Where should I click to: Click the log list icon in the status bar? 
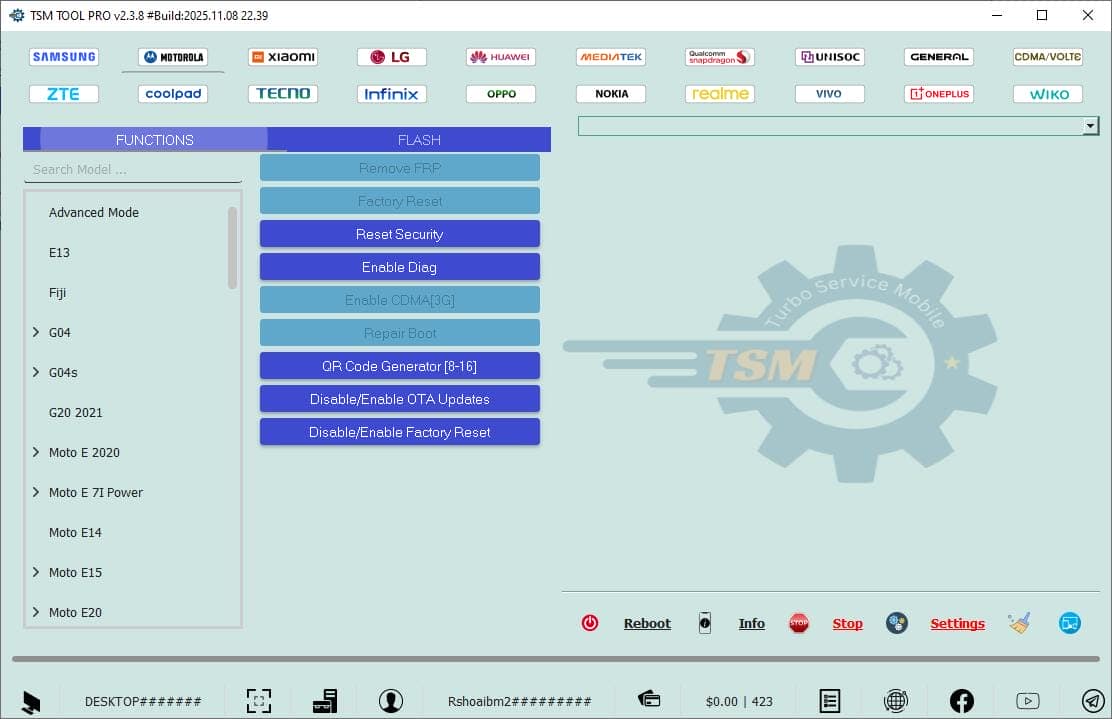(x=831, y=700)
